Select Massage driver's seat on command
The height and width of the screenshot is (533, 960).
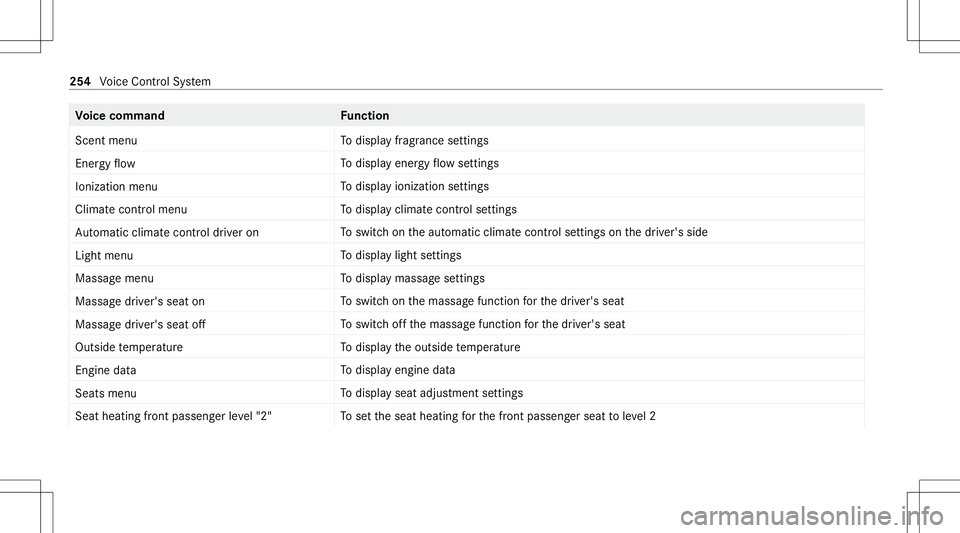click(140, 301)
